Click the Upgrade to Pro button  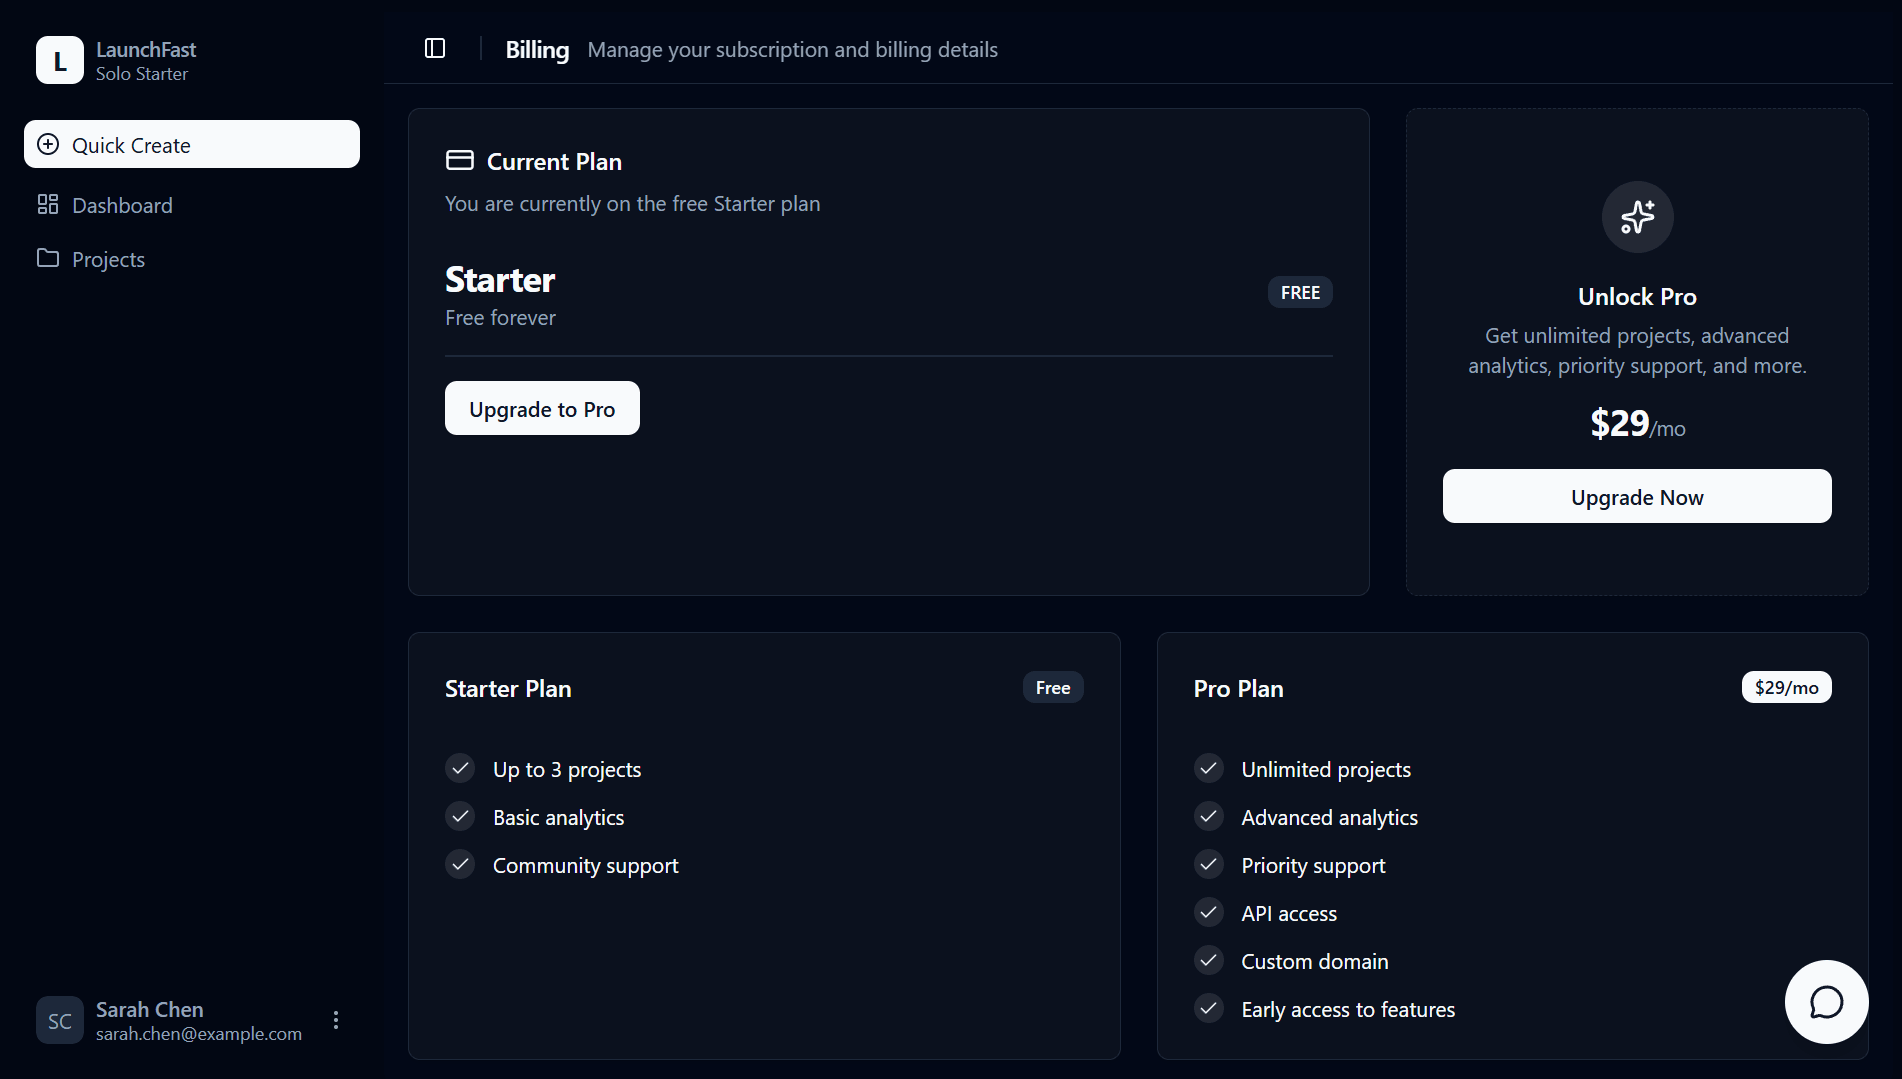[x=541, y=408]
